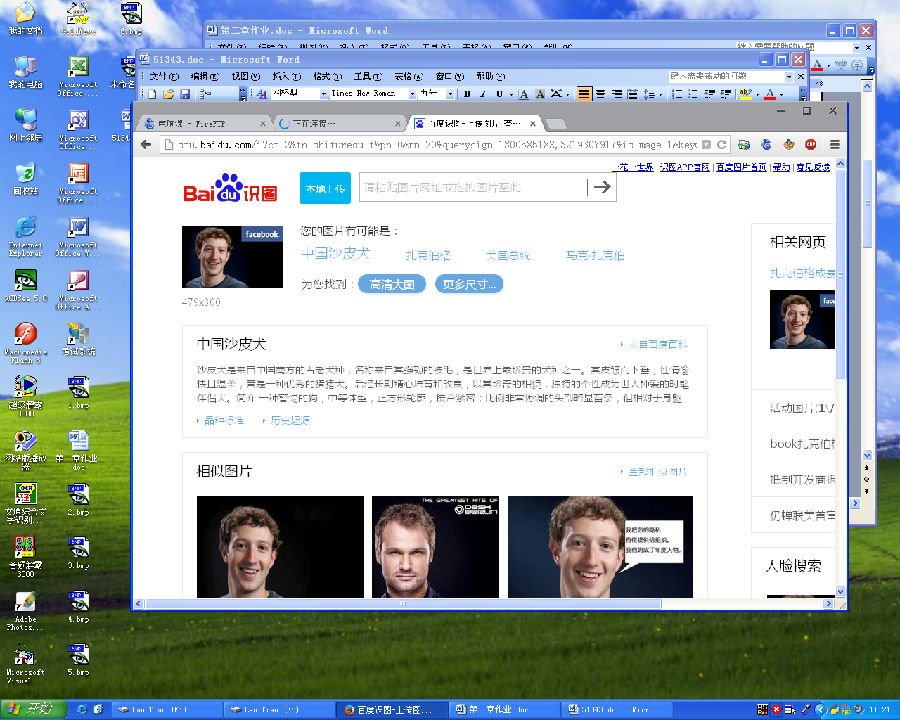This screenshot has width=900, height=720.
Task: Toggle justified alignment button in Word
Action: point(584,94)
